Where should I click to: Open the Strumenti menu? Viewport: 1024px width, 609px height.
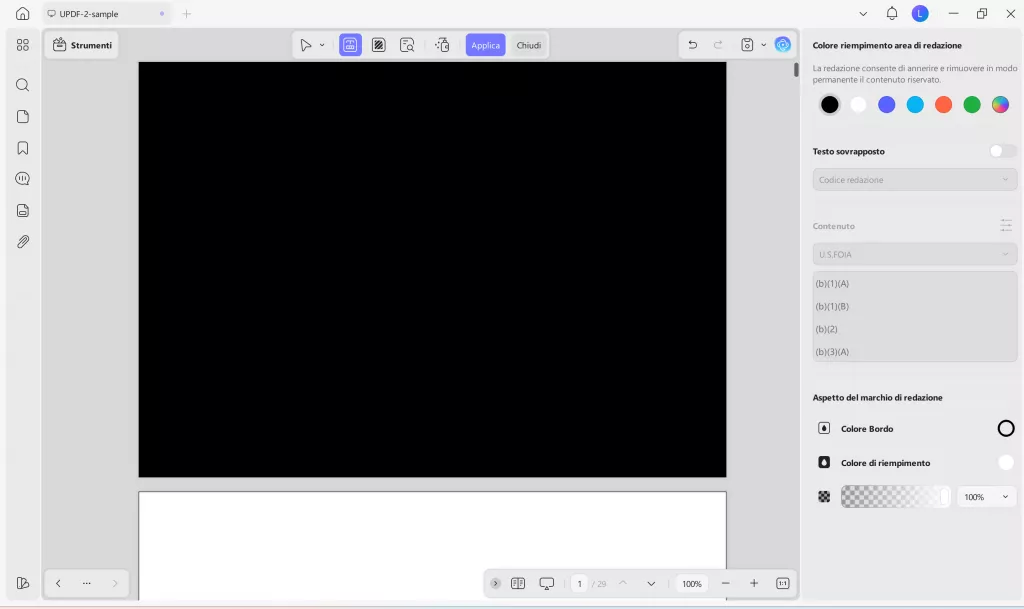coord(81,44)
